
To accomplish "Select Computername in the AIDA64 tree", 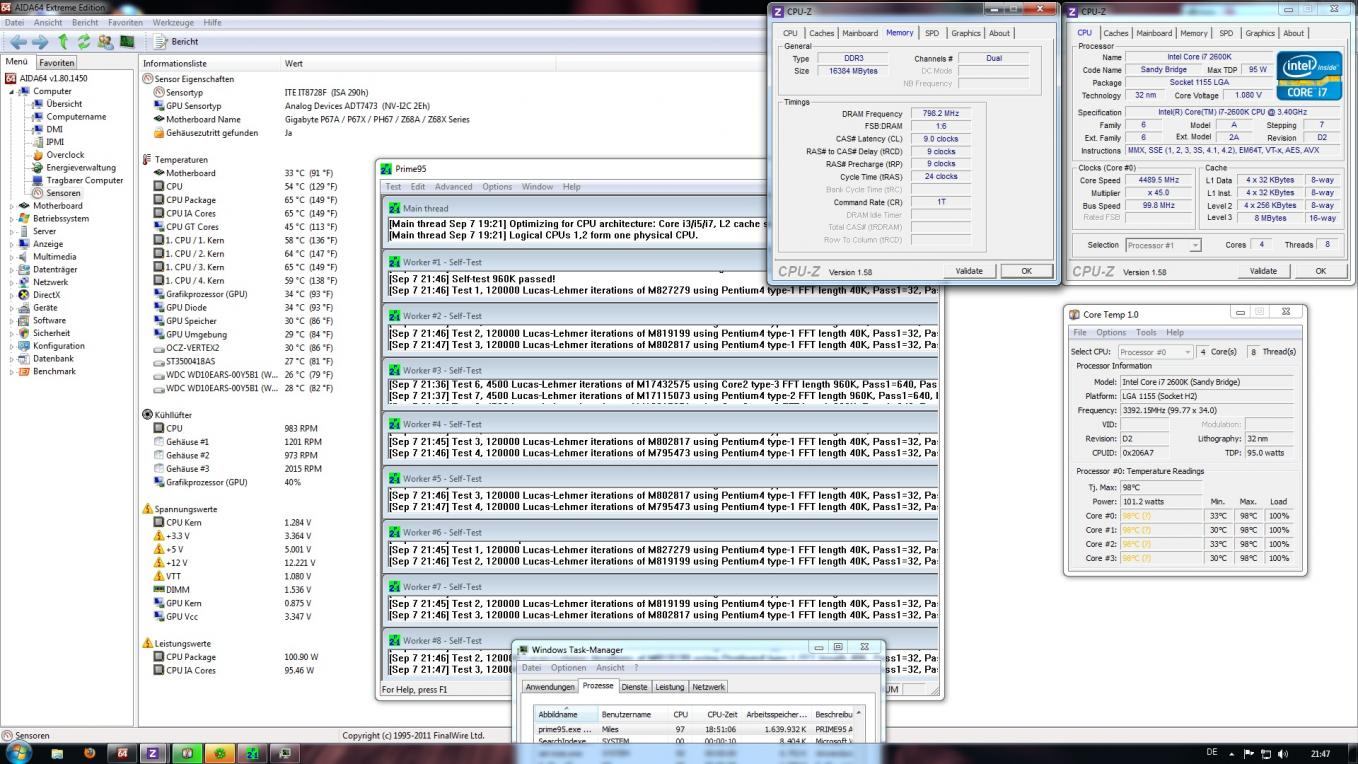I will 76,117.
